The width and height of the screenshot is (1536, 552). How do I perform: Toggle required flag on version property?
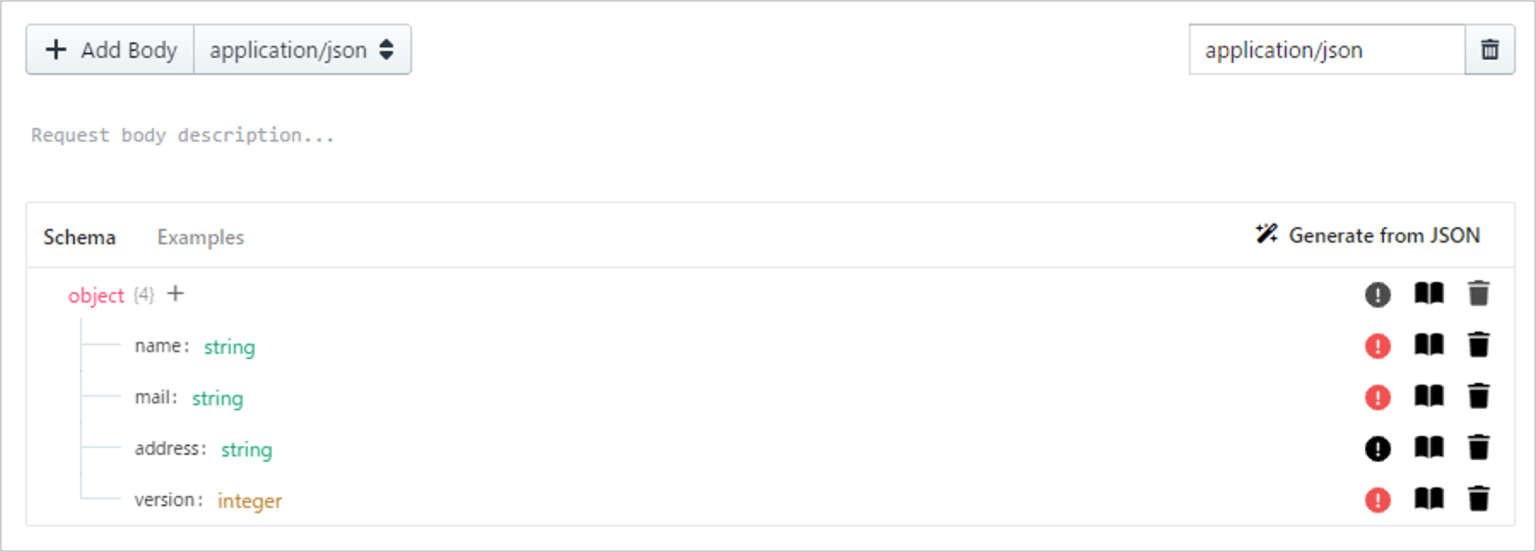click(1378, 500)
